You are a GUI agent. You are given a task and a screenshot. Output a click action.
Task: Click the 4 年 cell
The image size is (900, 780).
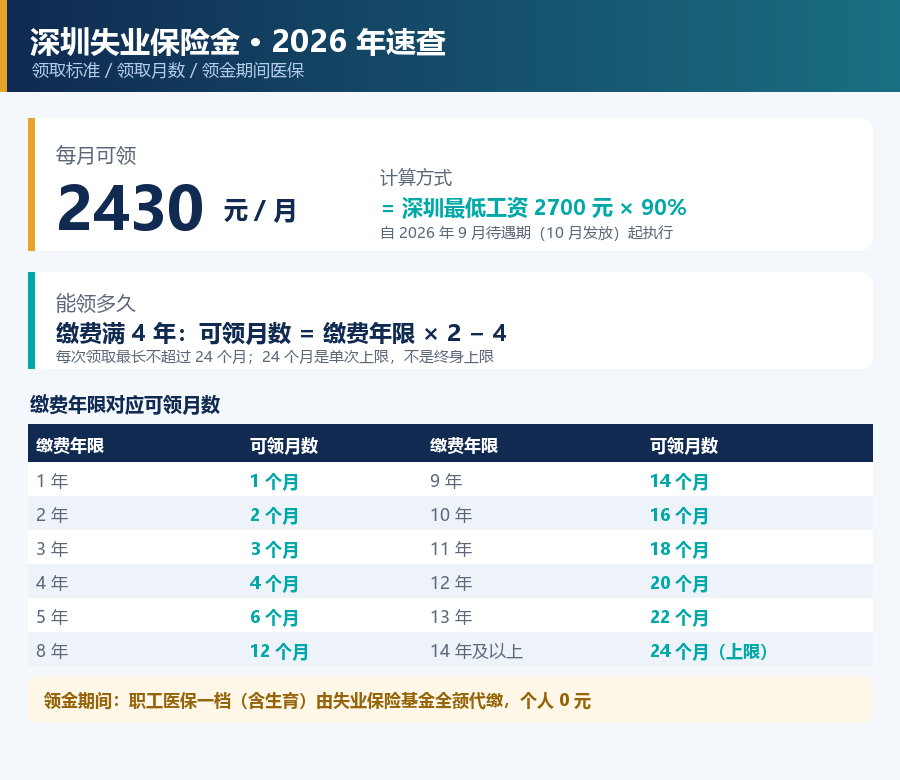[x=52, y=583]
